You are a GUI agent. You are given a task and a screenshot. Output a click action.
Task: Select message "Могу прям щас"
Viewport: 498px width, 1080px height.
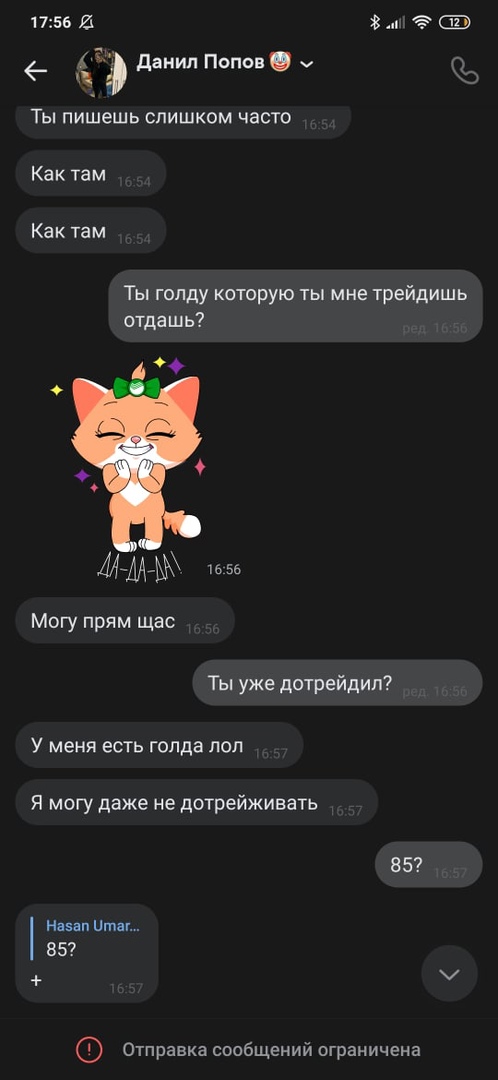click(125, 621)
